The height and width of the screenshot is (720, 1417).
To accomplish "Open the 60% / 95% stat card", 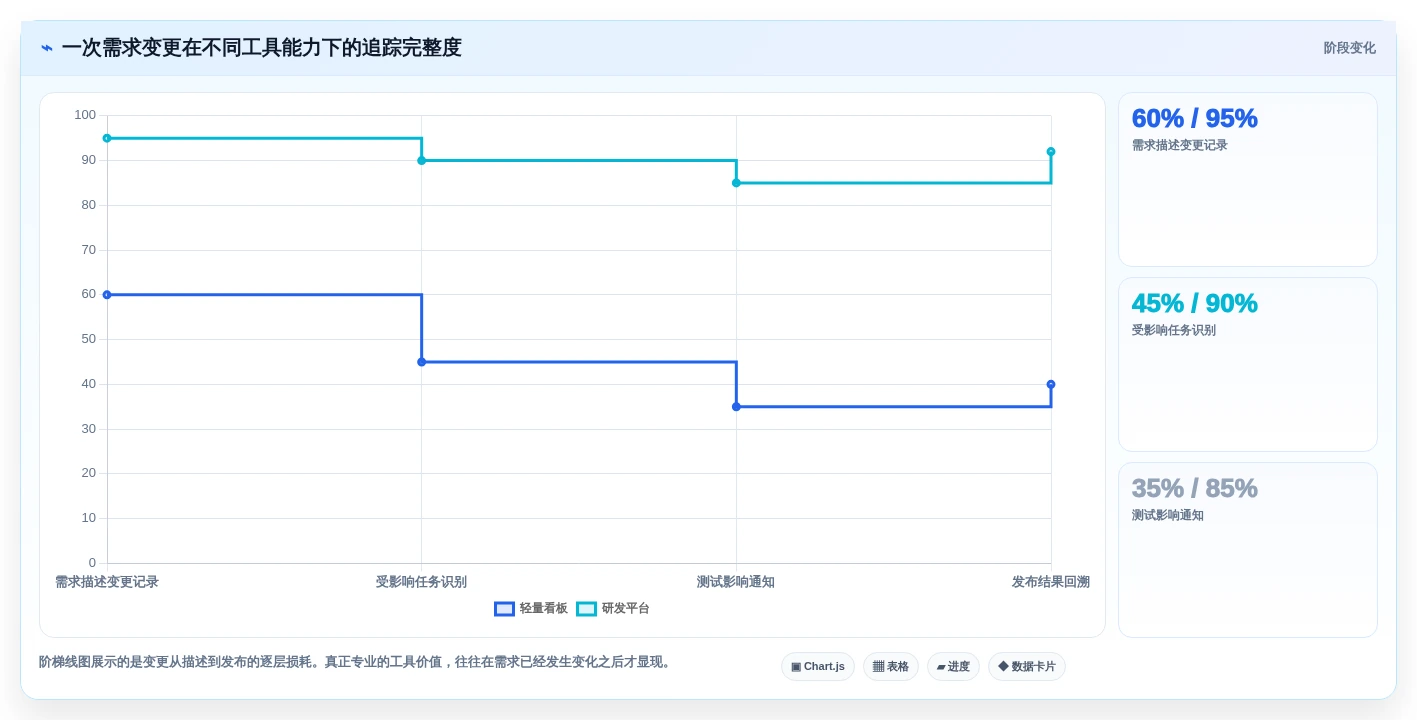I will (x=1248, y=180).
